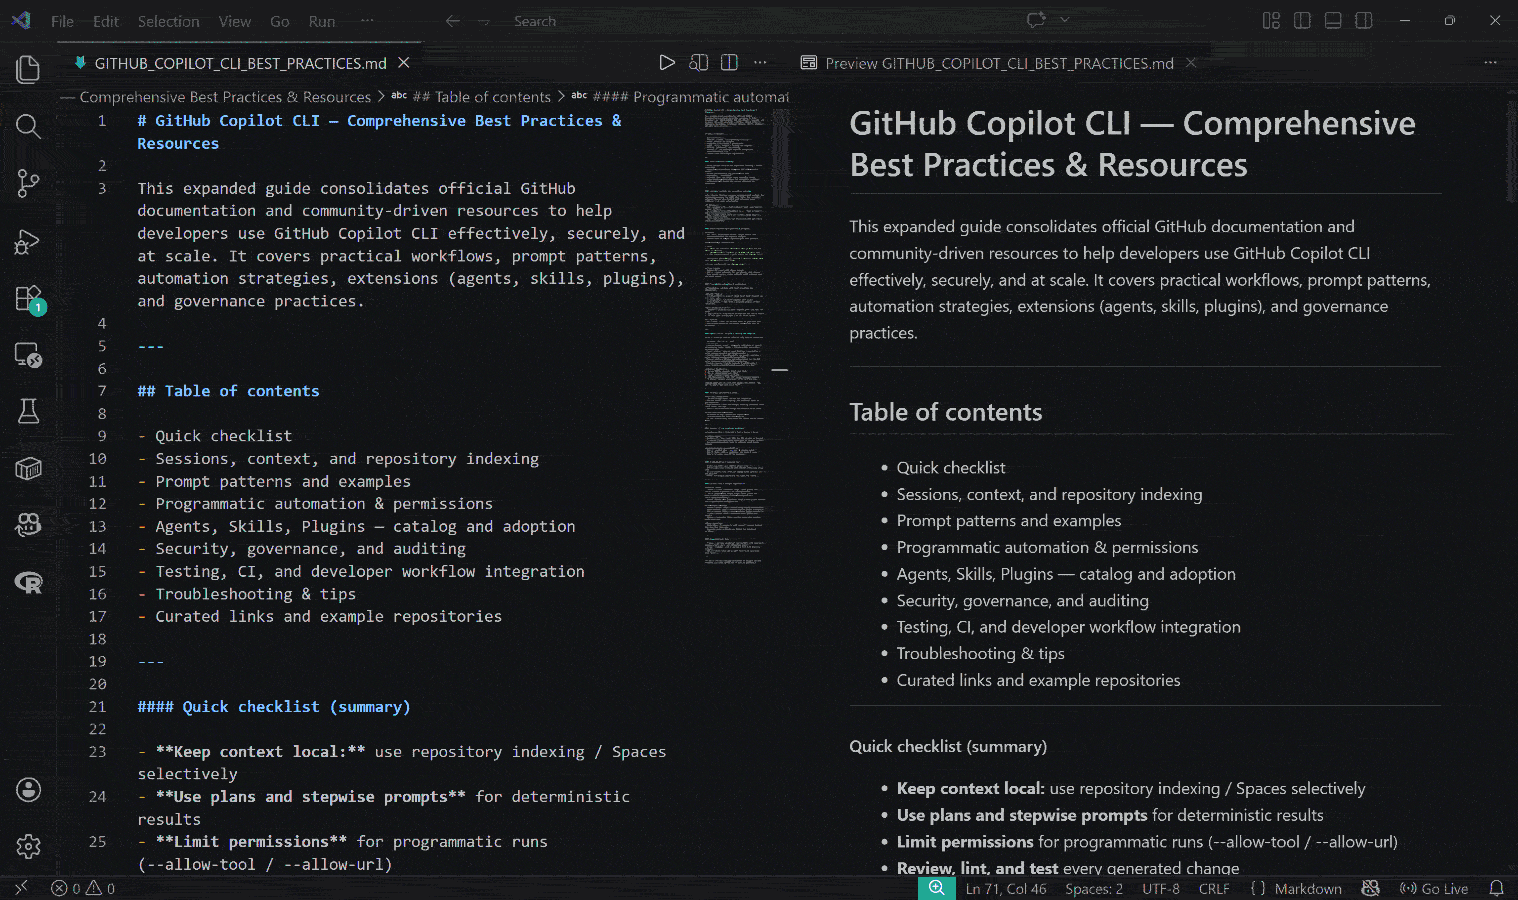
Task: Open the Go menu
Action: 280,21
